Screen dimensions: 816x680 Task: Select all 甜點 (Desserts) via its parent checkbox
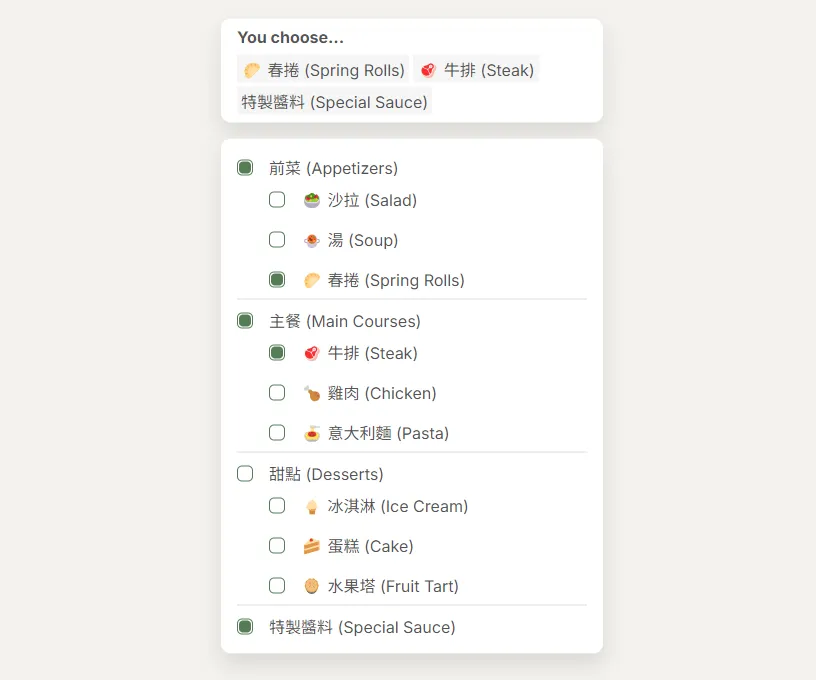click(245, 474)
